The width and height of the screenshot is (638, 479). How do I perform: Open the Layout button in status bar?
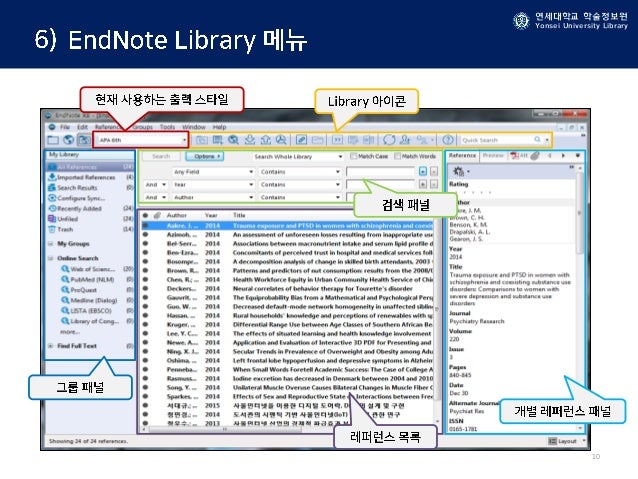pos(562,441)
